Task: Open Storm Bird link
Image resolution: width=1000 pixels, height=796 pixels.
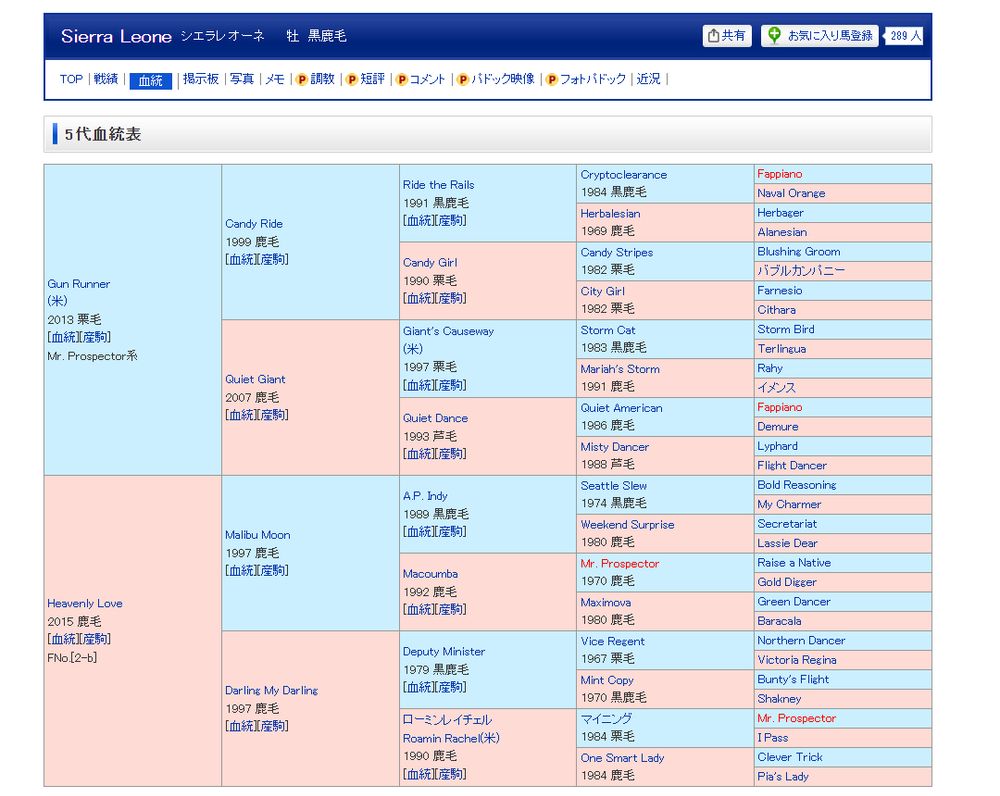Action: (x=786, y=330)
